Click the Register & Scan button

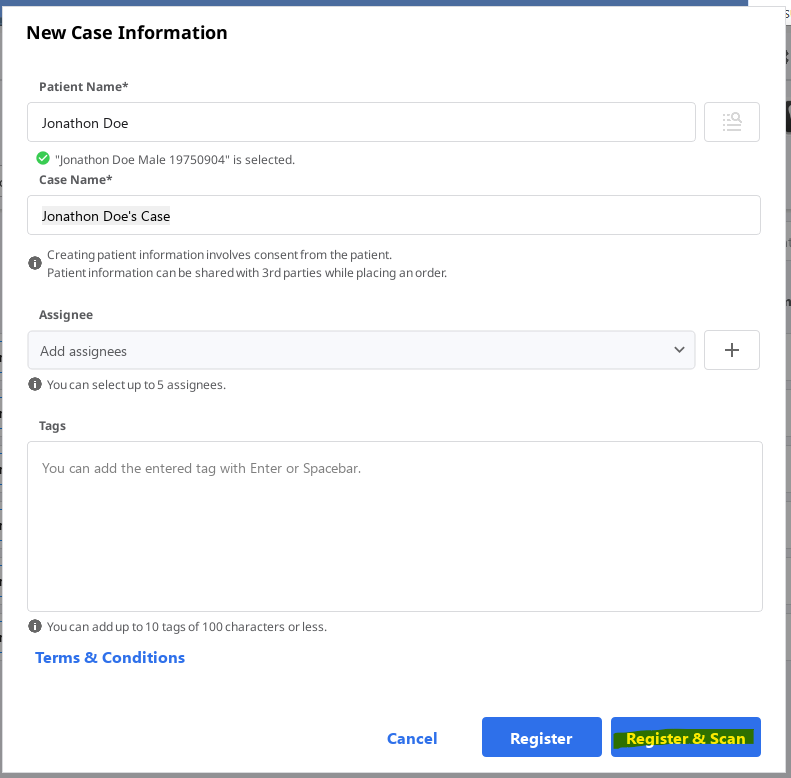click(x=685, y=738)
